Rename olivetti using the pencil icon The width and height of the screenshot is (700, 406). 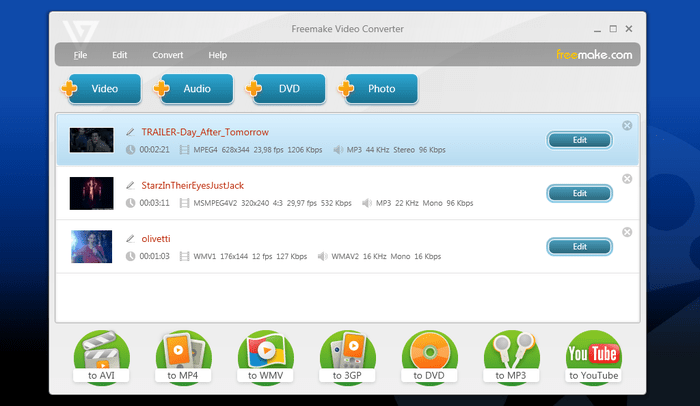[x=130, y=239]
